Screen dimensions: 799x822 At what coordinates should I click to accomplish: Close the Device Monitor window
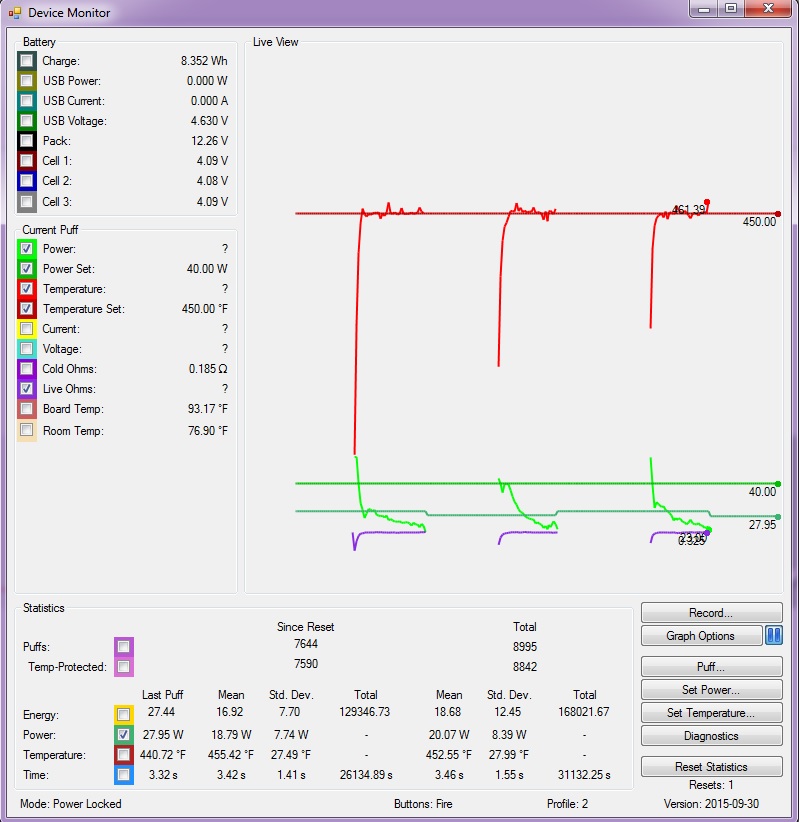click(x=768, y=9)
